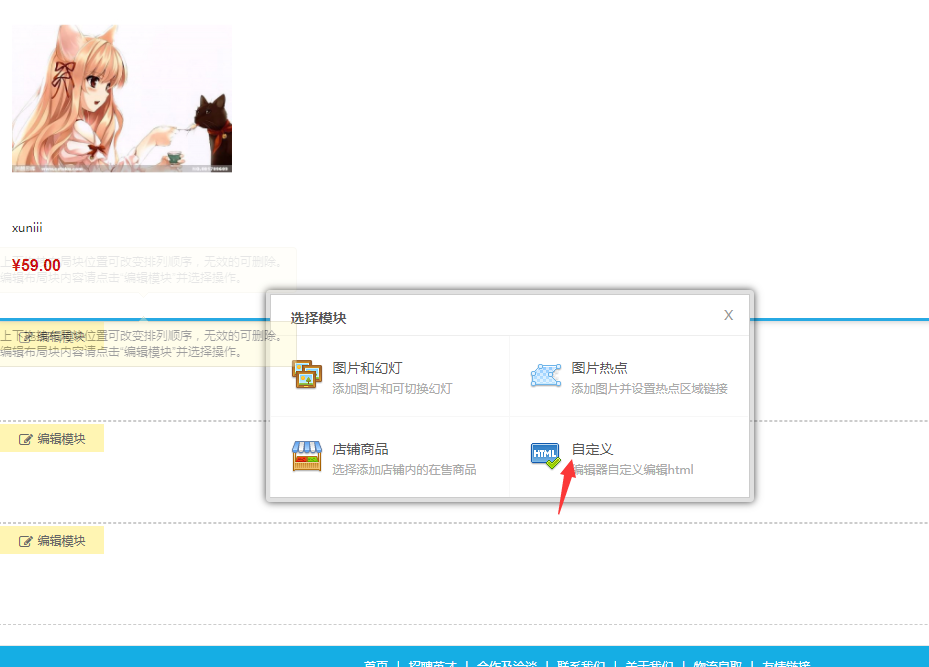This screenshot has width=929, height=667.
Task: Open the xuniii product name
Action: [27, 228]
